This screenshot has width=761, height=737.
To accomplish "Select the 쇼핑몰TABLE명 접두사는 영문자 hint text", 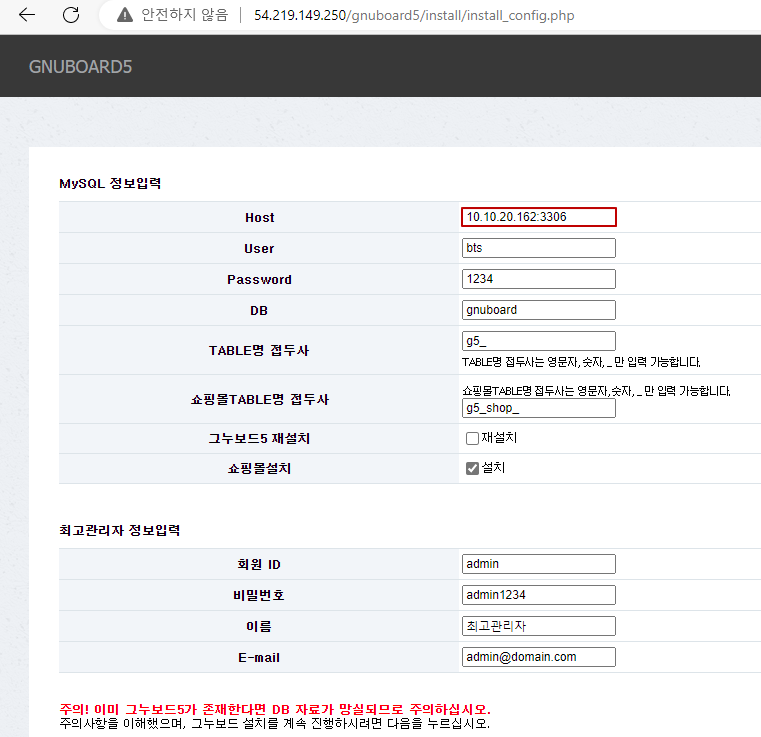I will pyautogui.click(x=596, y=391).
